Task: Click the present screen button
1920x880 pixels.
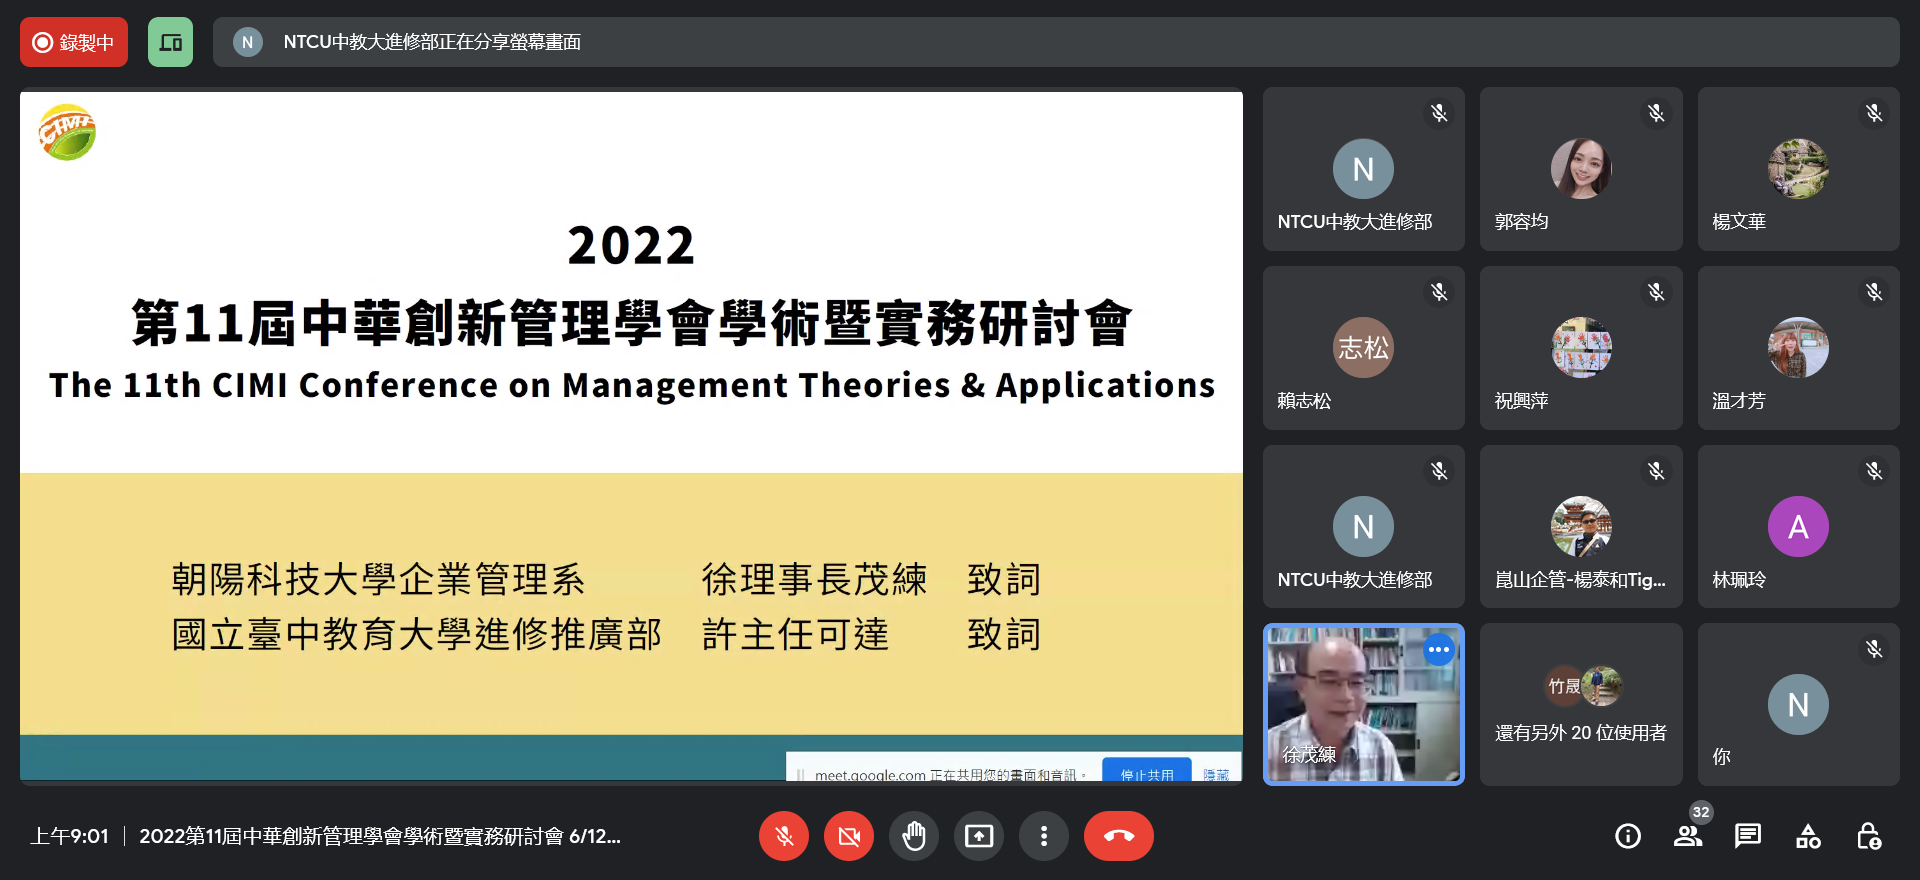Action: (x=979, y=836)
